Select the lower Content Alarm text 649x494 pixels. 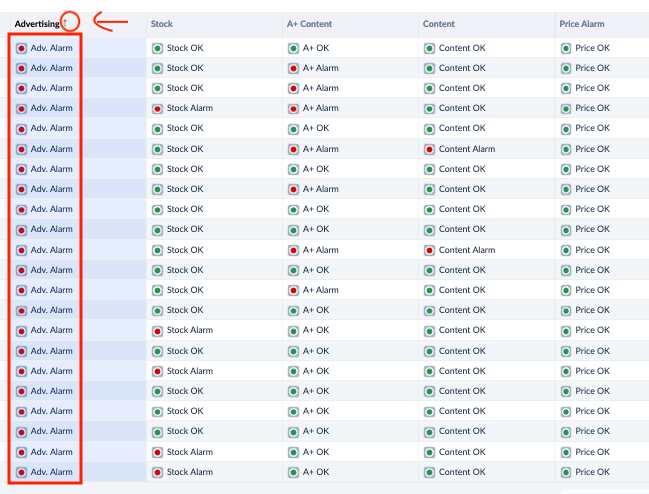tap(467, 250)
